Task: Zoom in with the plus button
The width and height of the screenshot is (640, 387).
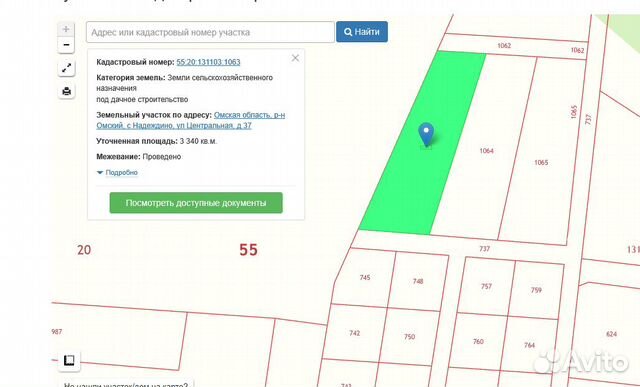Action: [x=66, y=29]
